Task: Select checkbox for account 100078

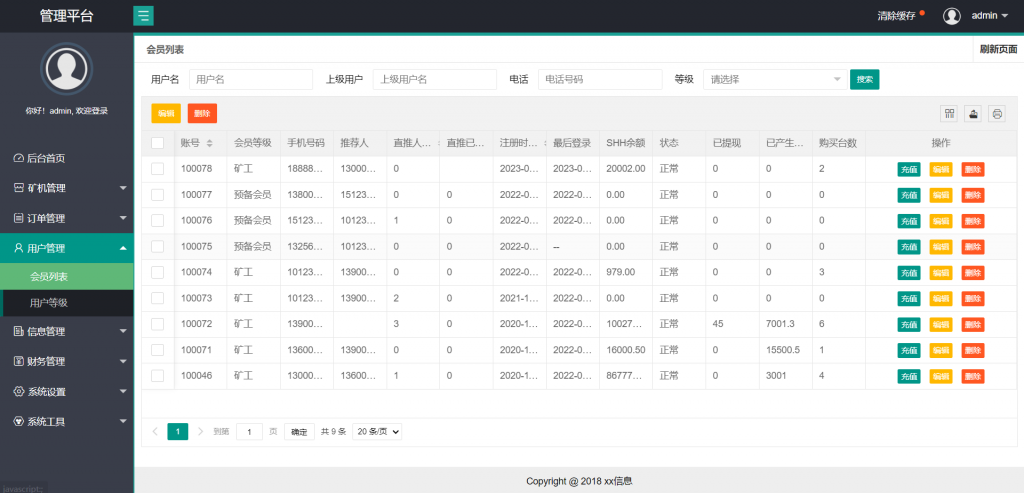Action: pyautogui.click(x=157, y=168)
